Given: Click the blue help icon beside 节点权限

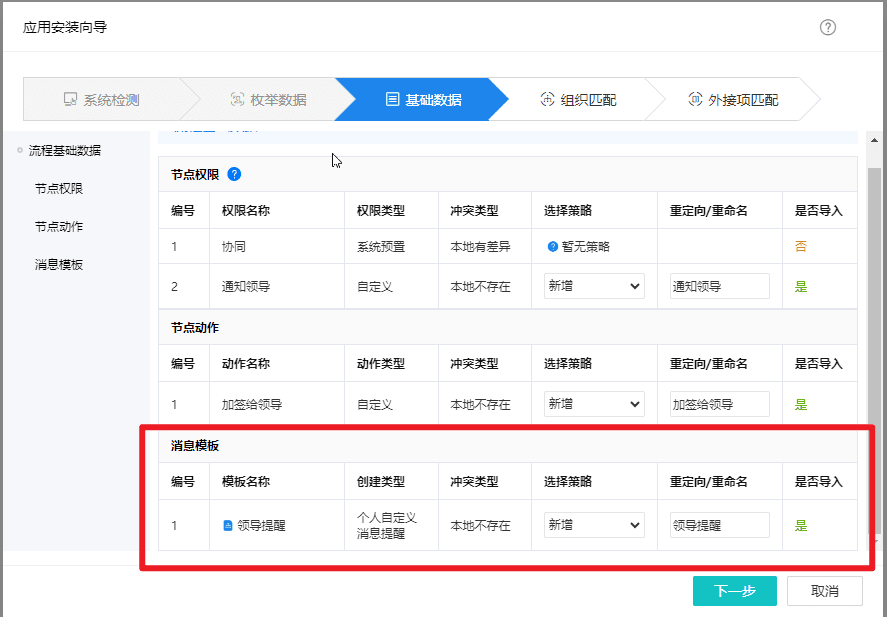Looking at the screenshot, I should pyautogui.click(x=234, y=175).
